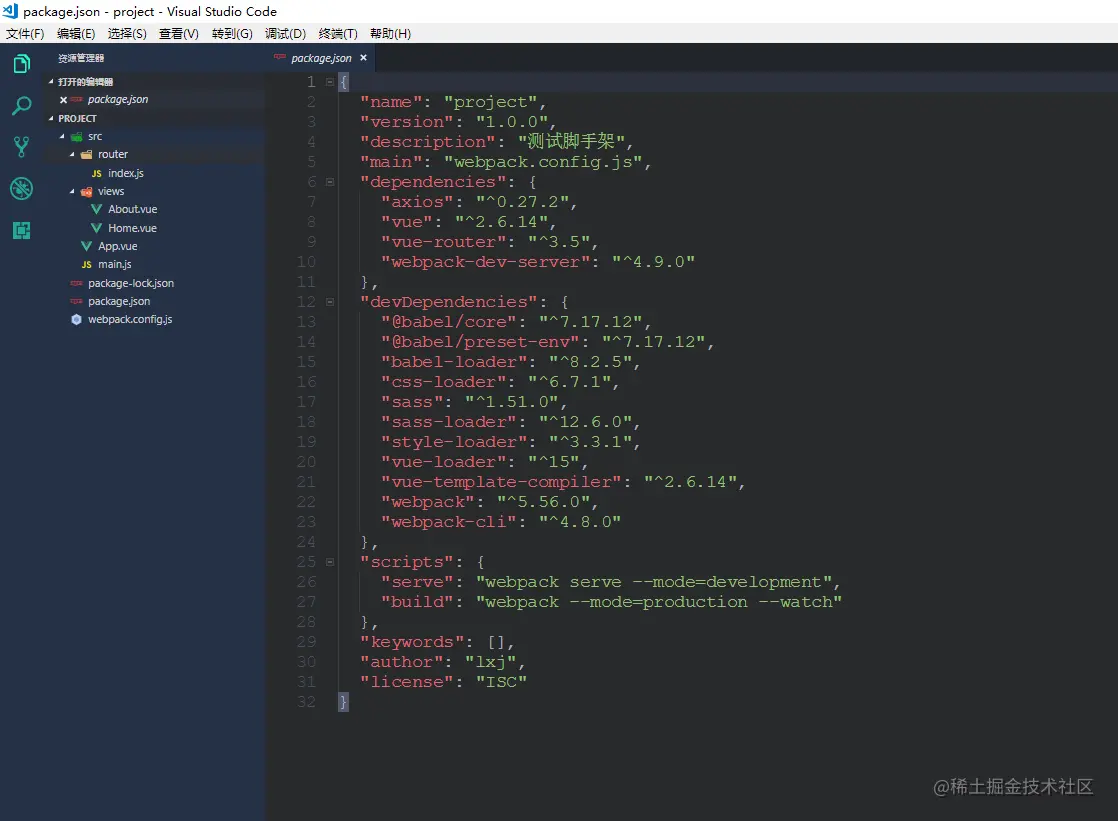This screenshot has height=821, width=1118.
Task: Open the 帮助(H) menu
Action: pos(390,34)
